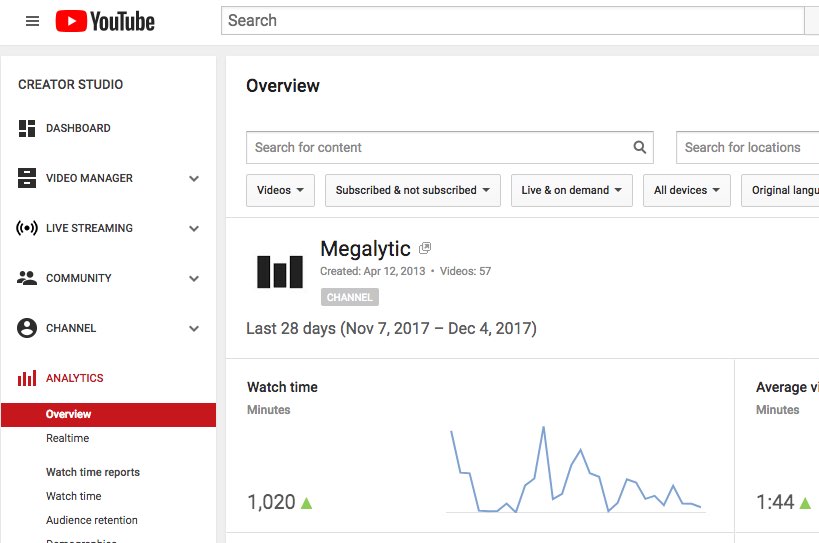Open the Live & on demand dropdown

pos(571,191)
